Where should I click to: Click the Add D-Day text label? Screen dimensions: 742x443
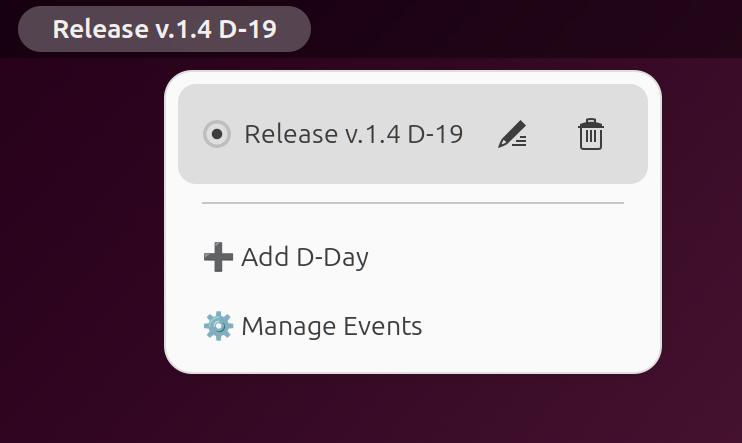coord(305,258)
